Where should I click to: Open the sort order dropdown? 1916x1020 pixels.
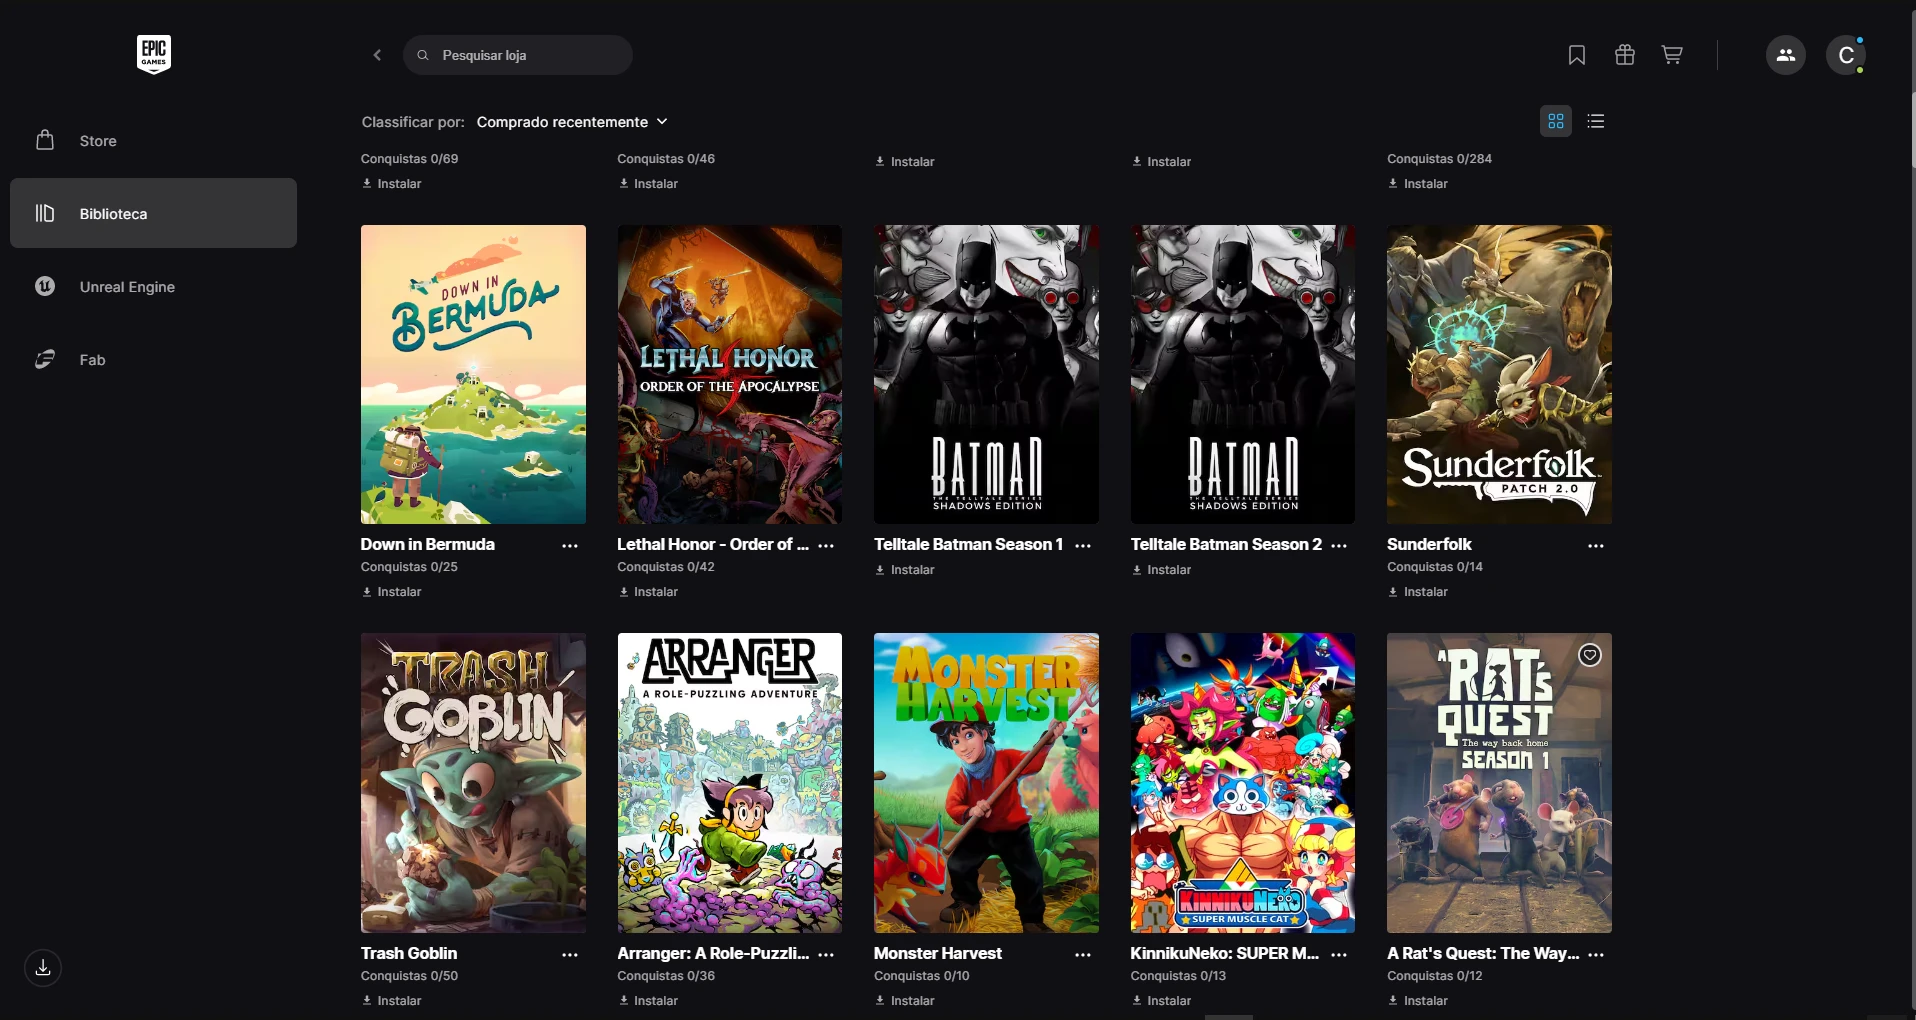click(x=572, y=122)
